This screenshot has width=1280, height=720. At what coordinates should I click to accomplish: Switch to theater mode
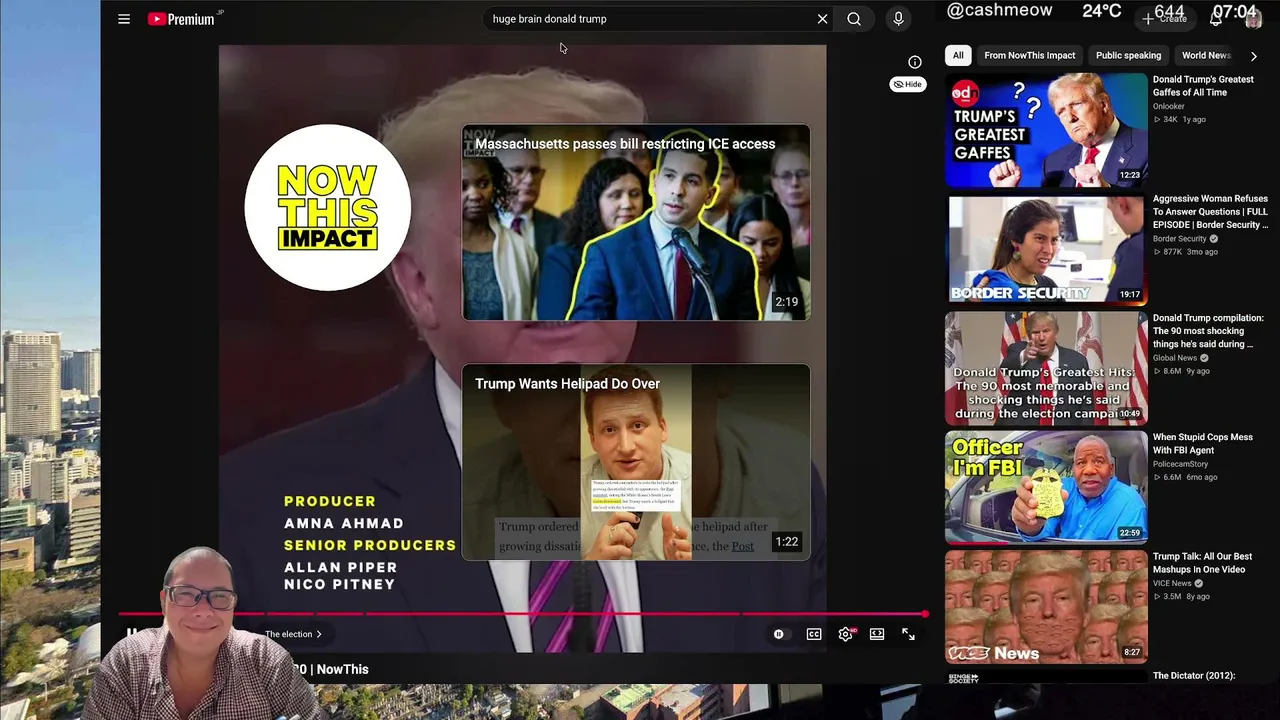click(877, 634)
